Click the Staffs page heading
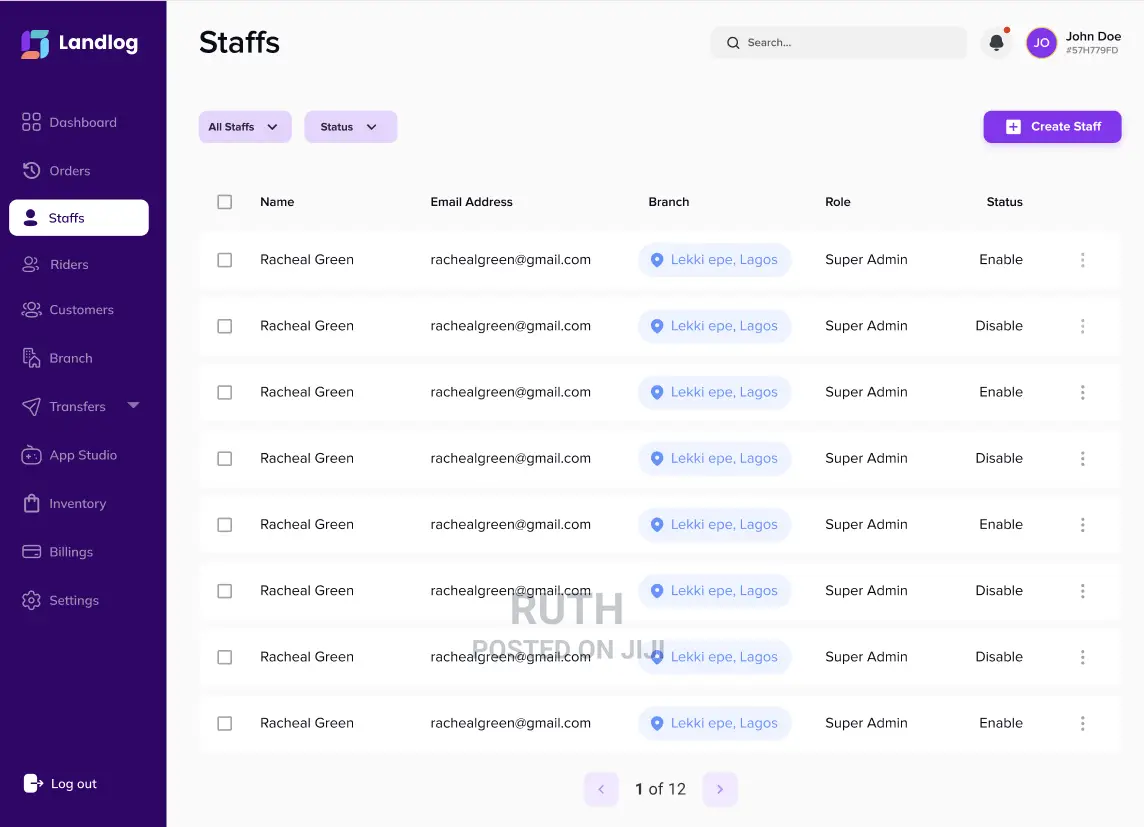The image size is (1144, 827). 239,42
